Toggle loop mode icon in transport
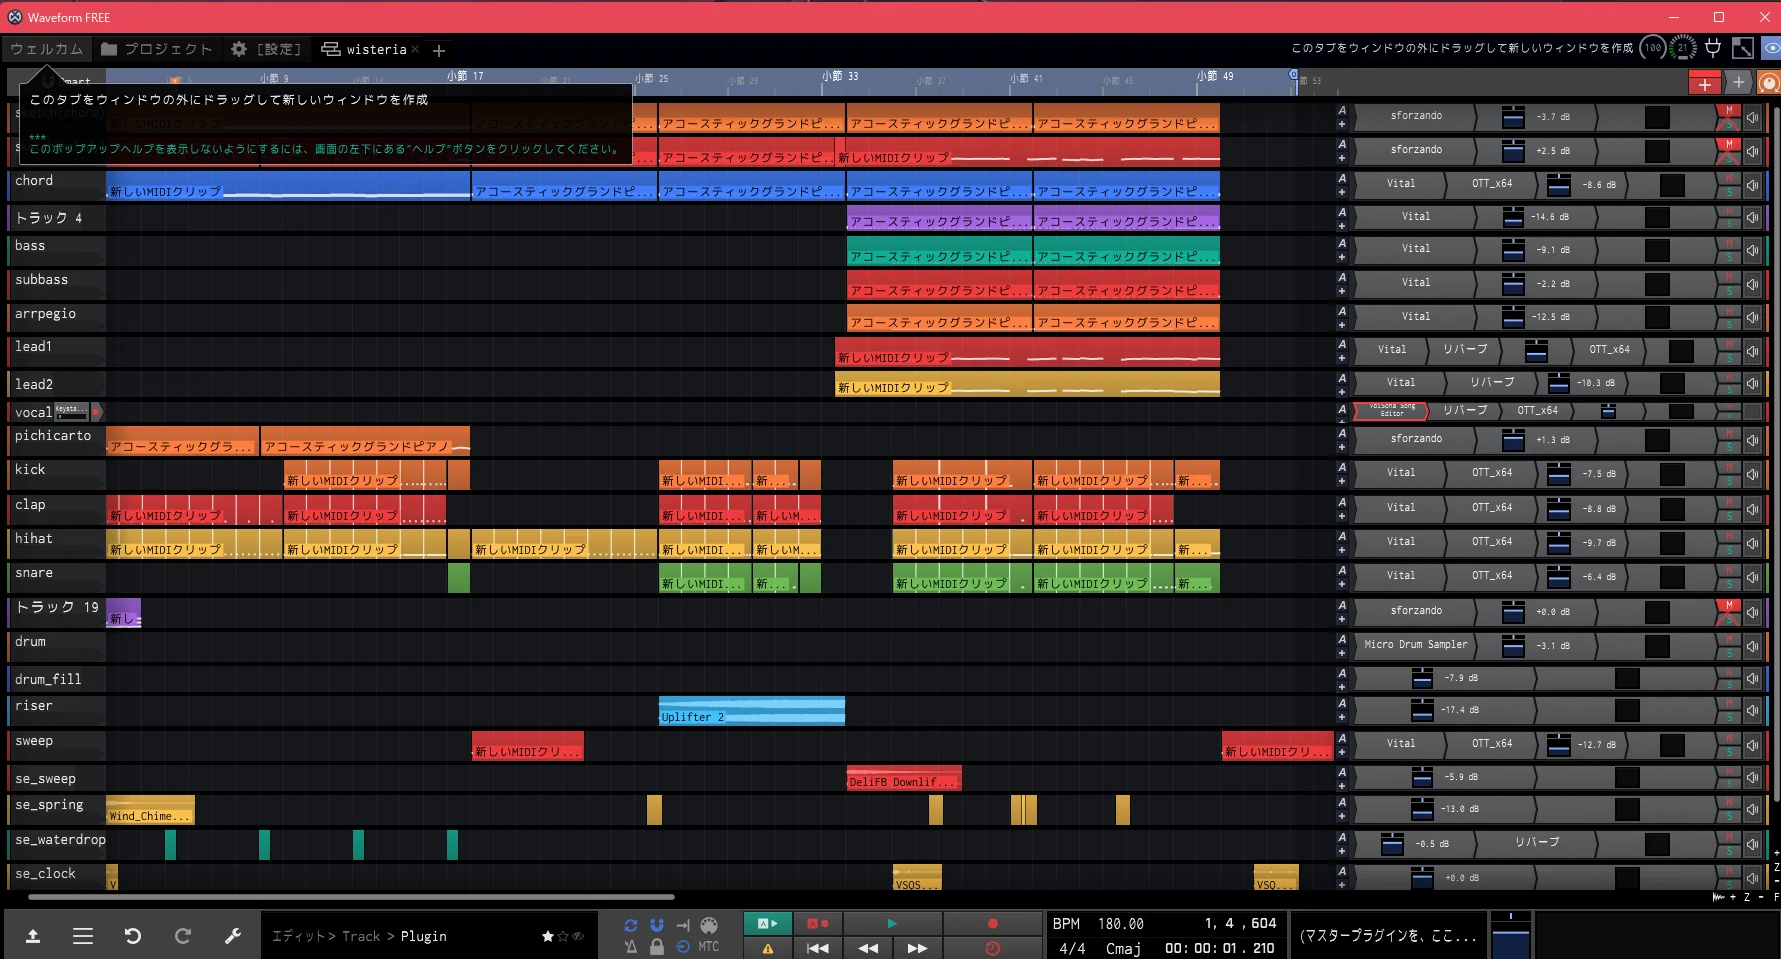 pos(630,925)
